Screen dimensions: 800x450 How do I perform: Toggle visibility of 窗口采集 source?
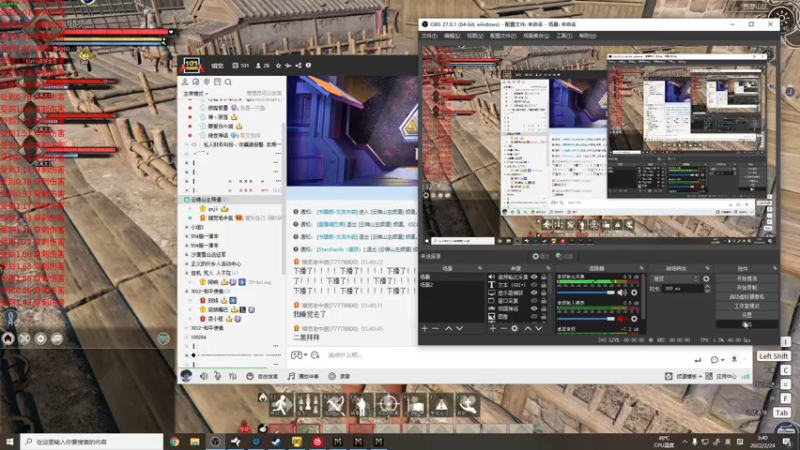(534, 301)
